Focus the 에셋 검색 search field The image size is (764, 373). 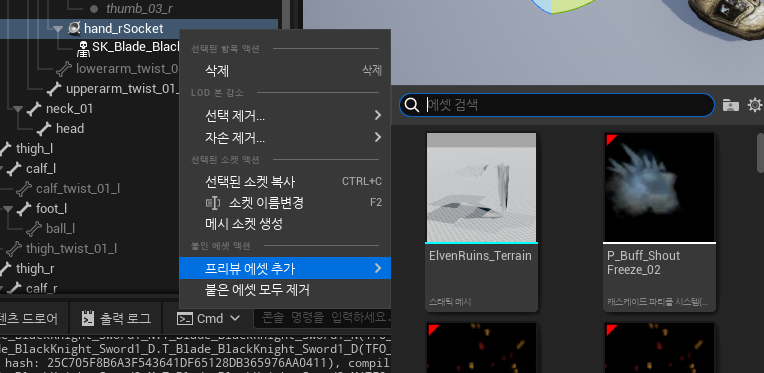coord(557,105)
